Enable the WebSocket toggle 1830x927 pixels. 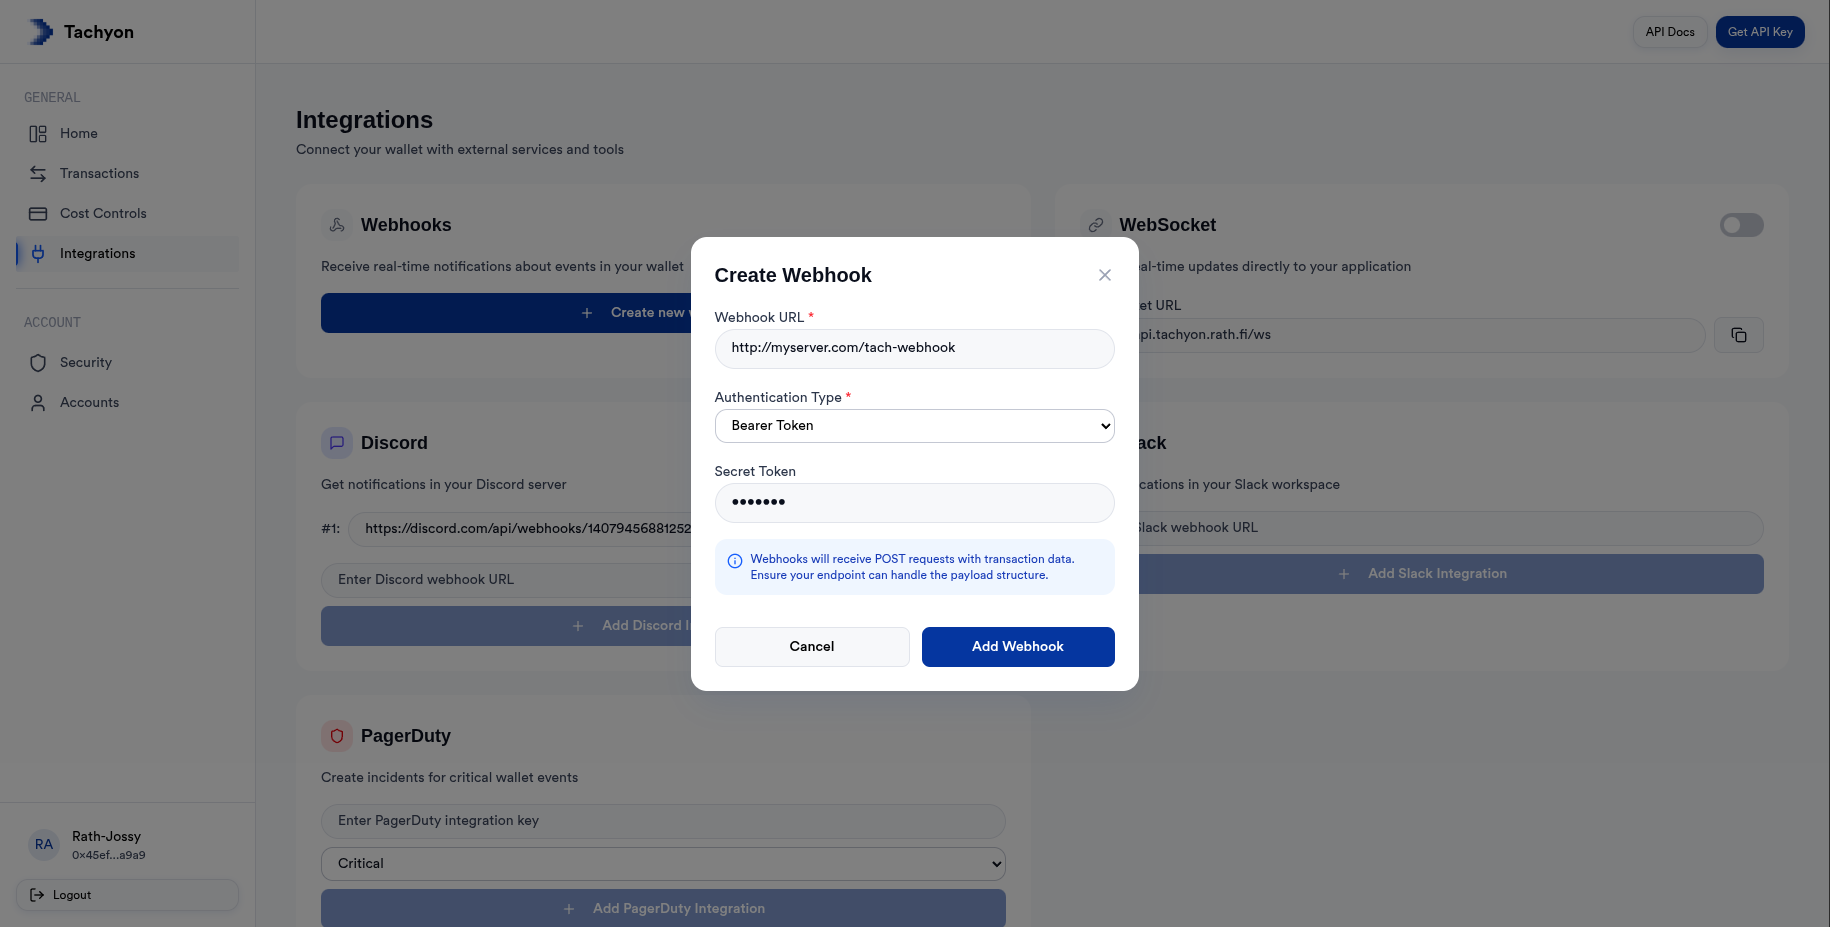1741,225
